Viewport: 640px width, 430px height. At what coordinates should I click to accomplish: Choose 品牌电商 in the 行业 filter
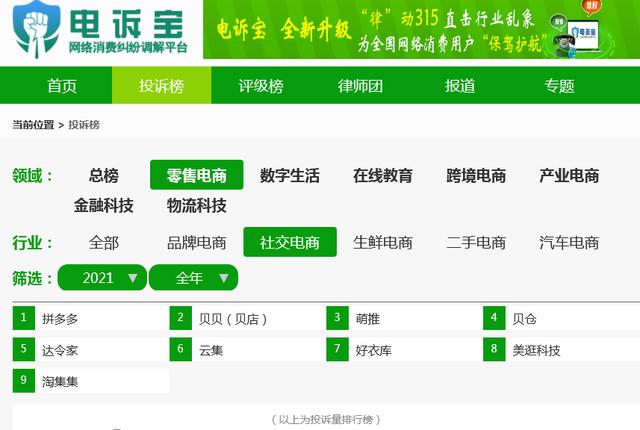pos(197,242)
